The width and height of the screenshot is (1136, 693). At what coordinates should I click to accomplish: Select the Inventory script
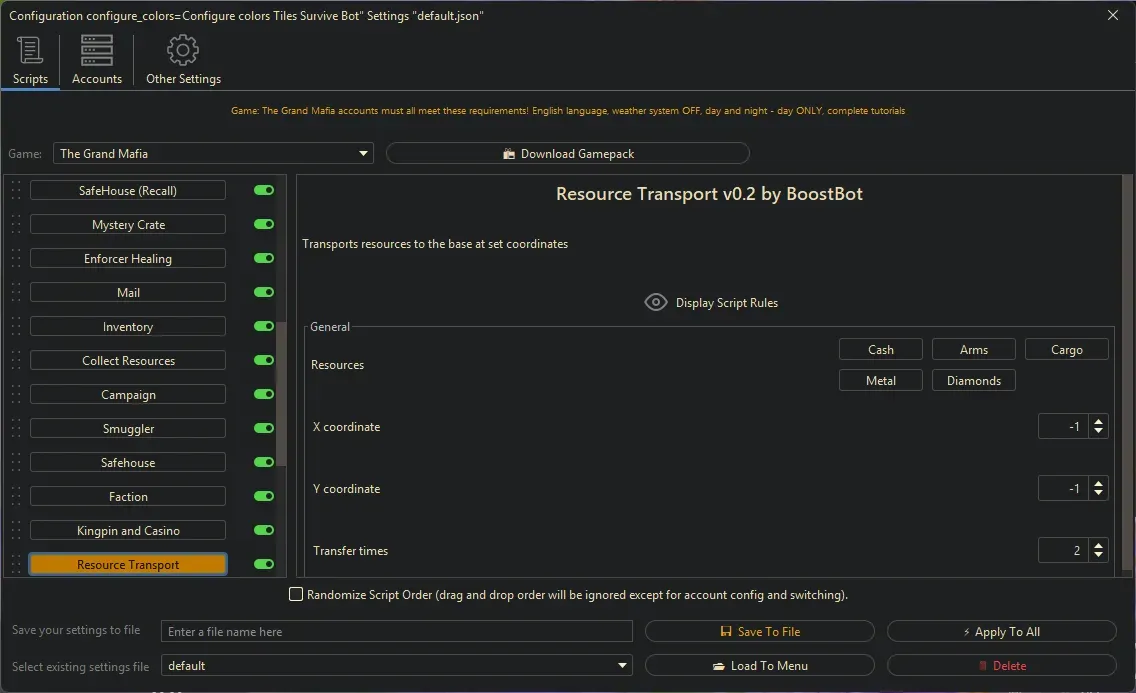click(128, 327)
